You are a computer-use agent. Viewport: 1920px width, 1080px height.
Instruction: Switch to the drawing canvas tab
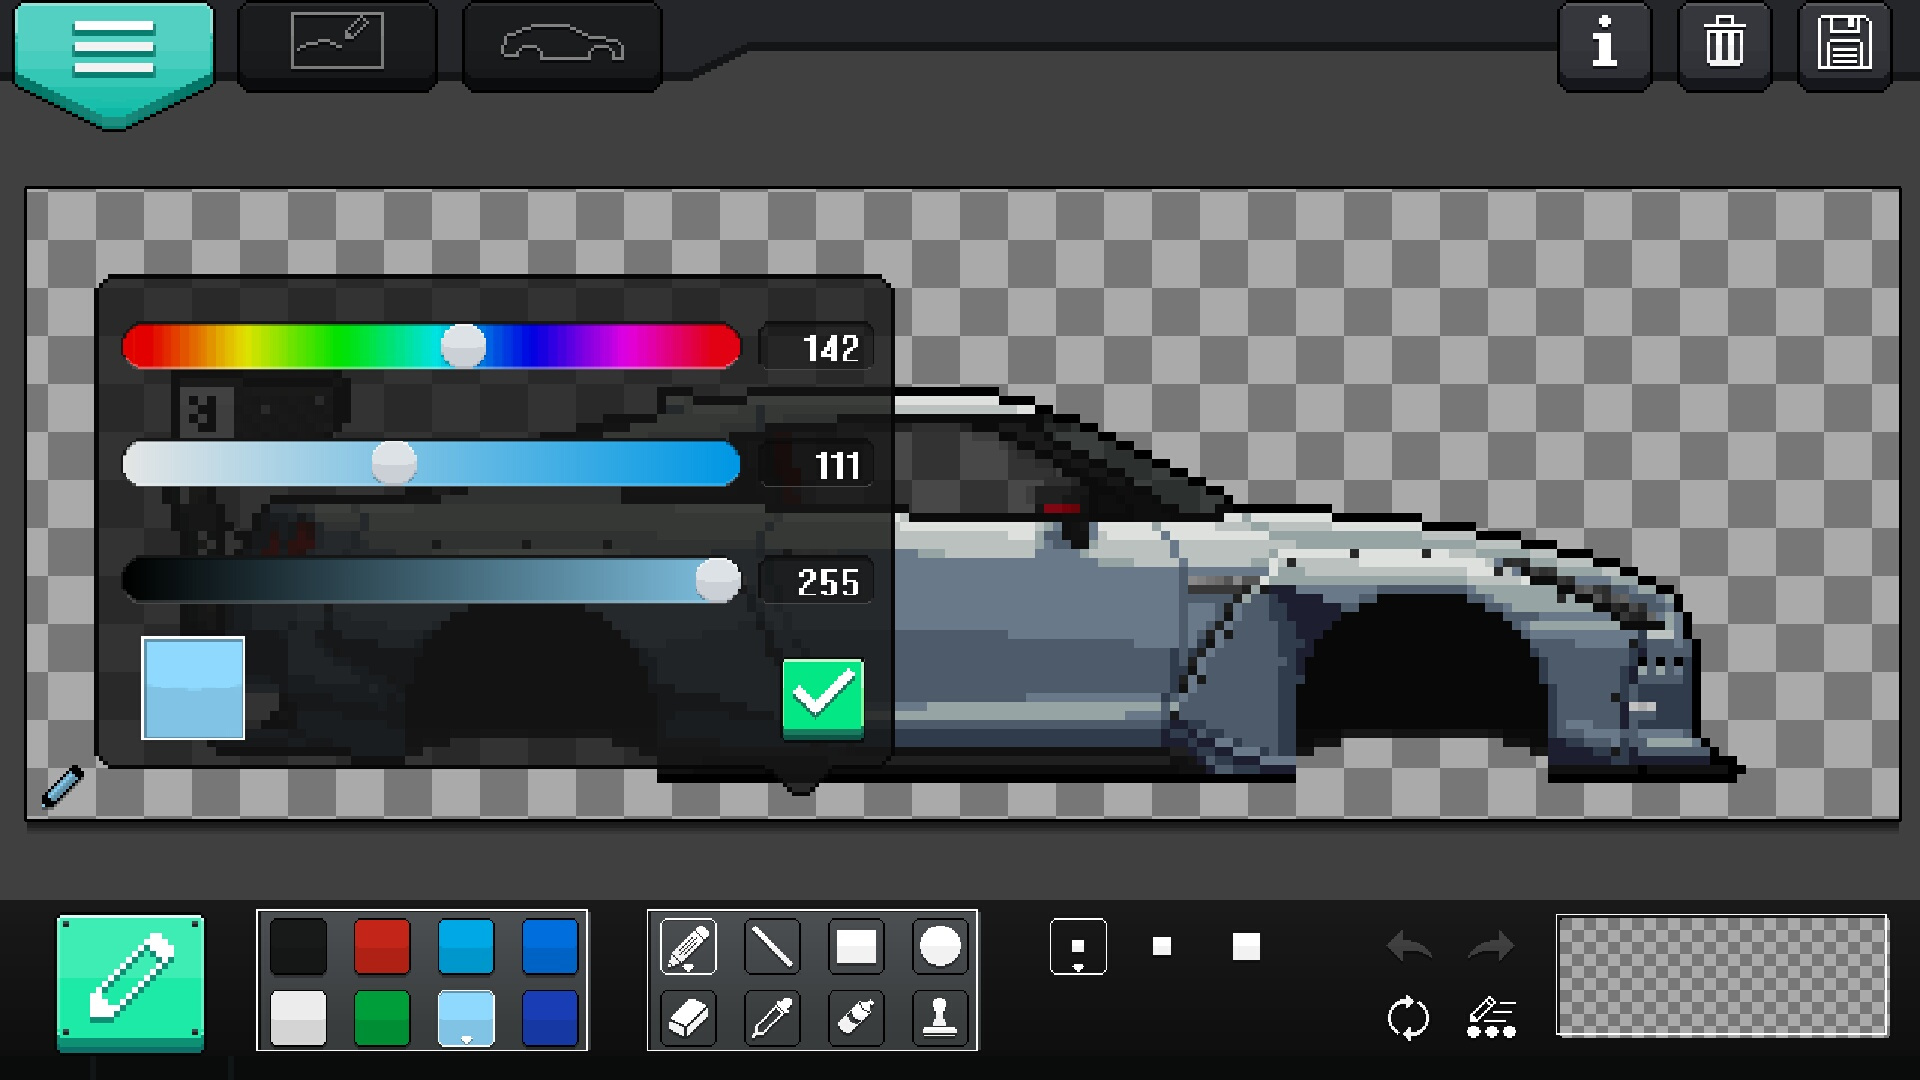(337, 45)
